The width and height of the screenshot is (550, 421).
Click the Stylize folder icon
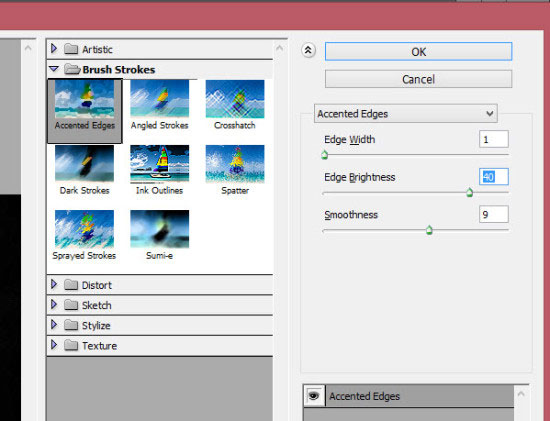tap(71, 325)
